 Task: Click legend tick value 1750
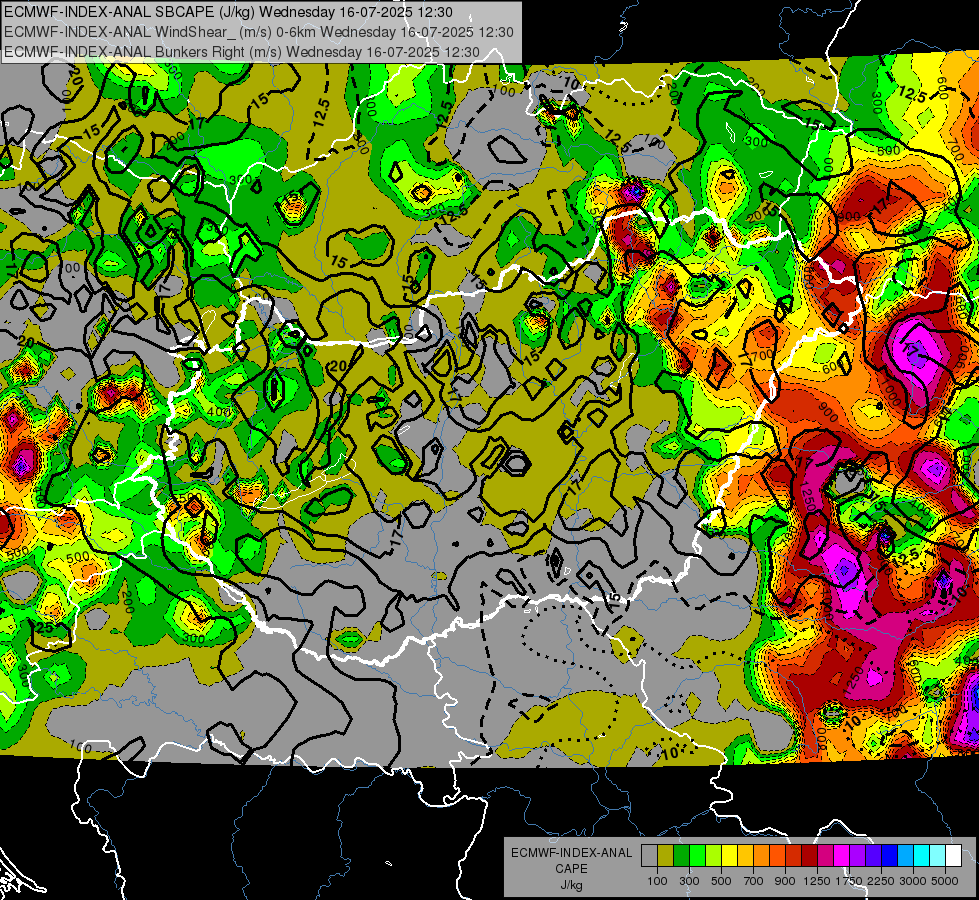[849, 881]
